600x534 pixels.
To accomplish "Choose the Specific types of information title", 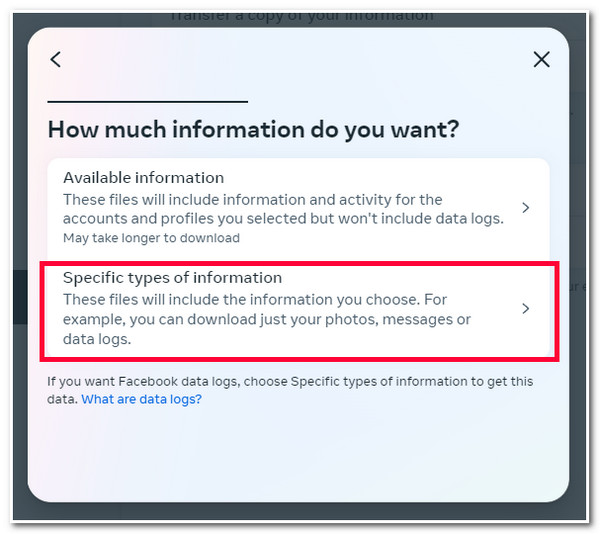I will 172,278.
